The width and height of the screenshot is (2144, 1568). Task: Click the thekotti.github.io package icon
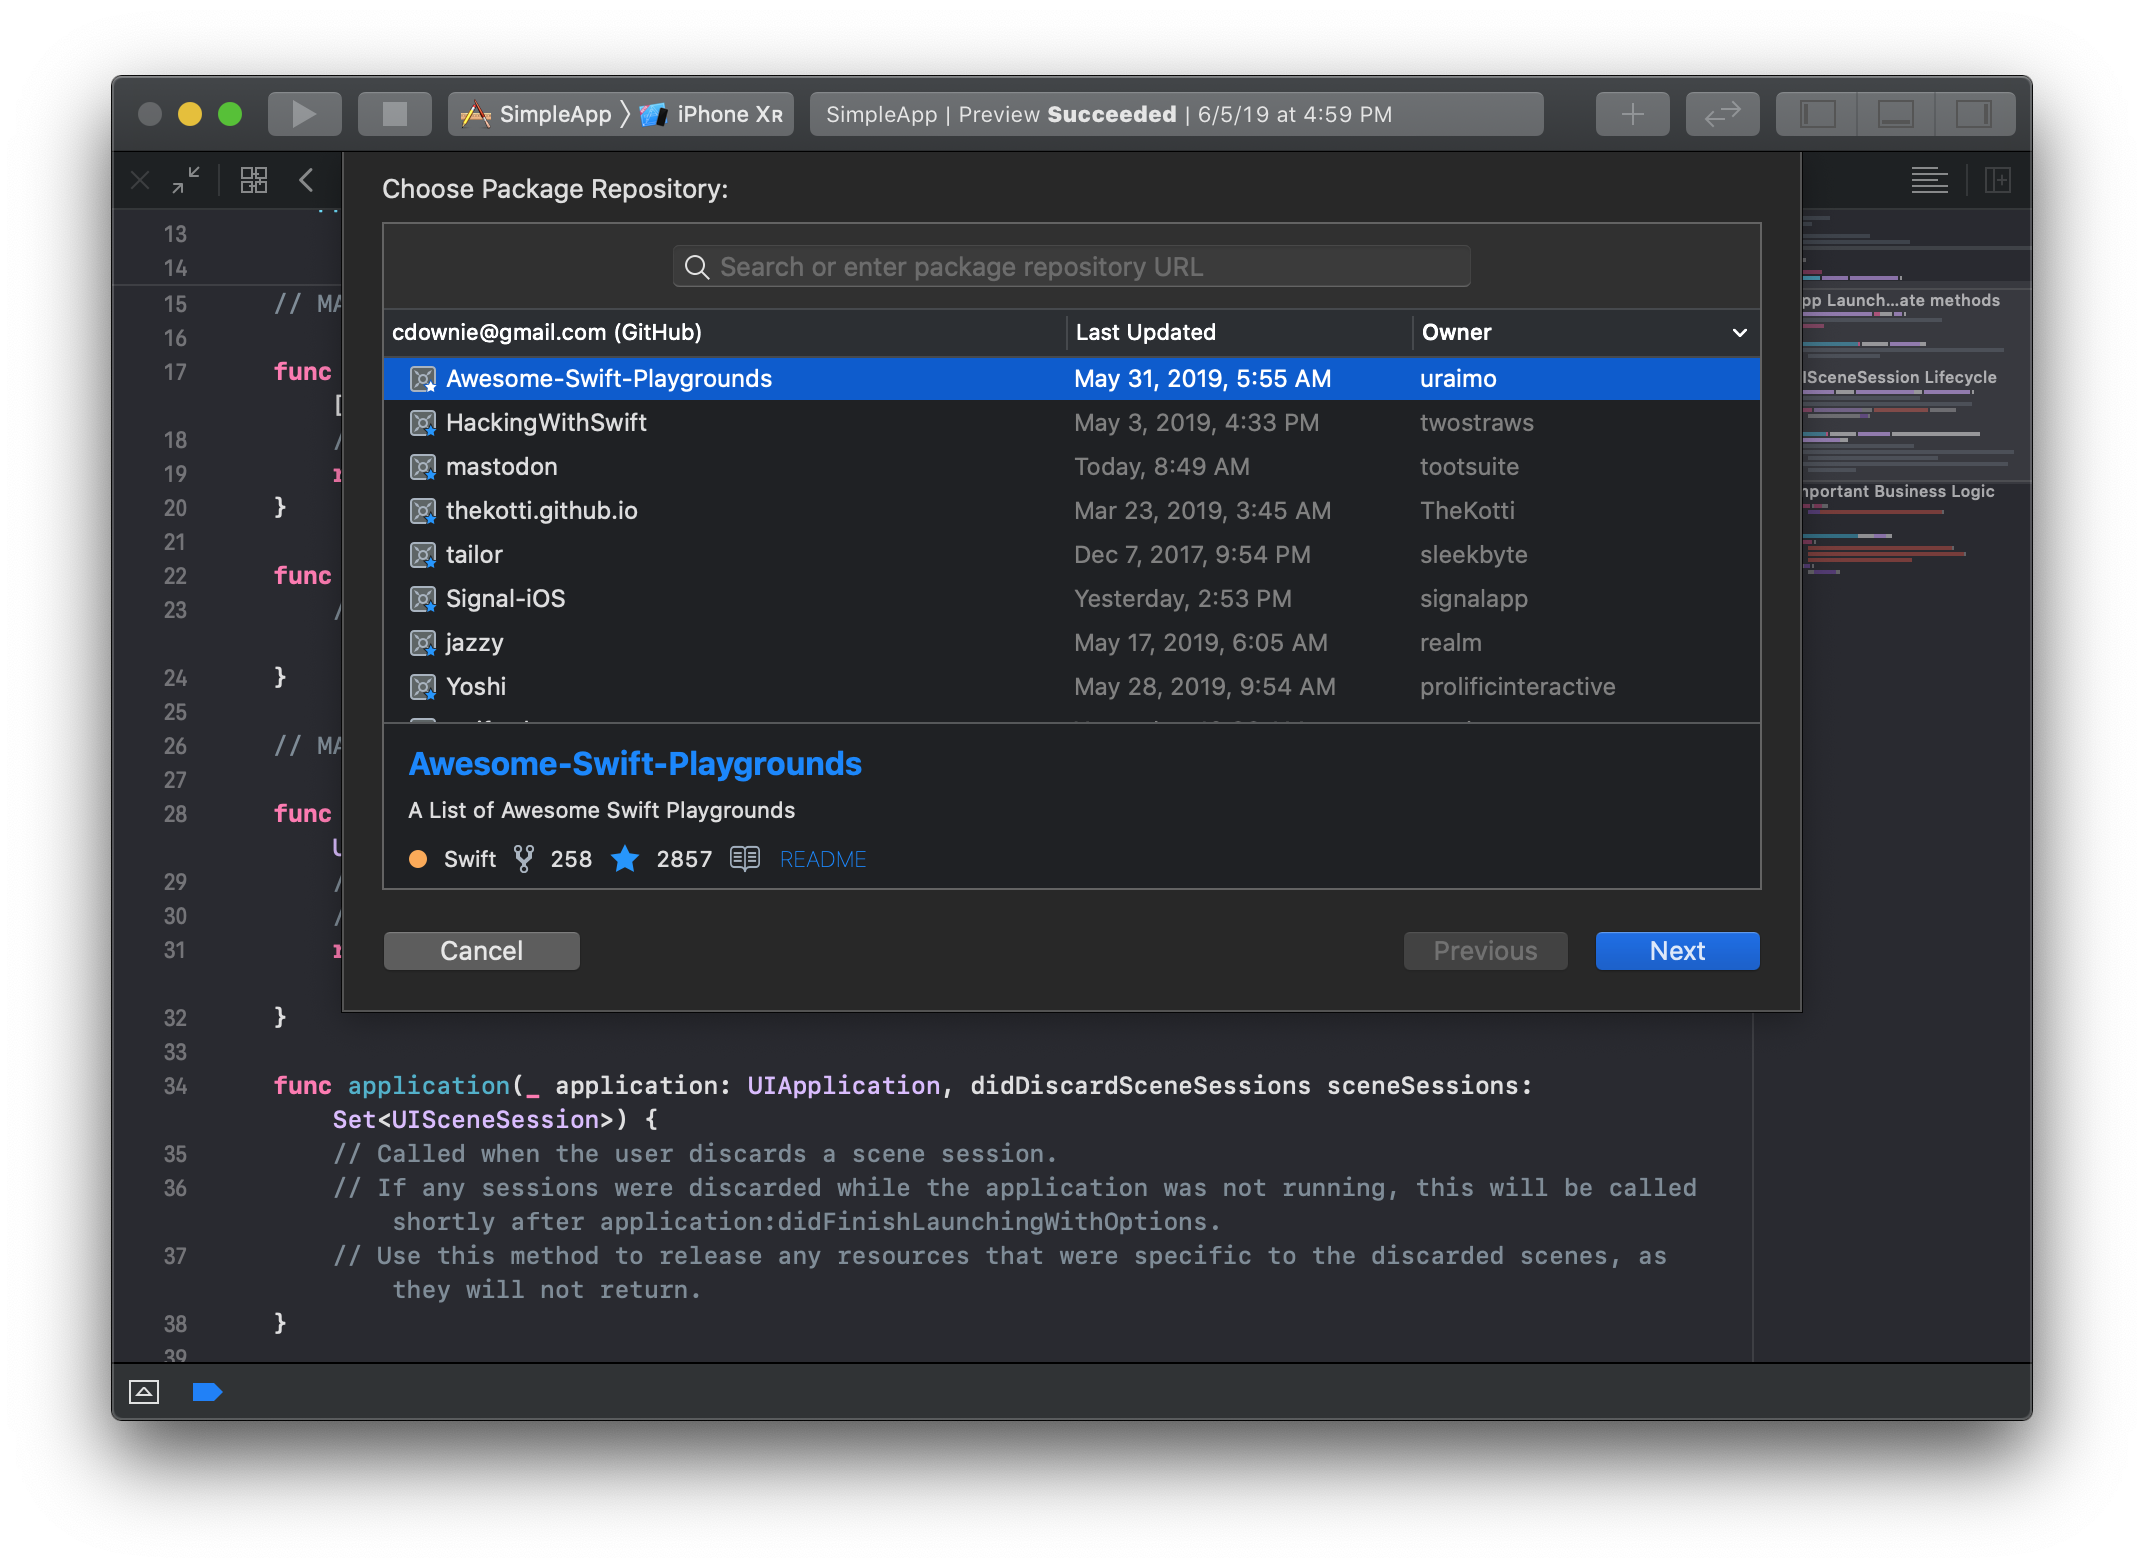tap(423, 511)
